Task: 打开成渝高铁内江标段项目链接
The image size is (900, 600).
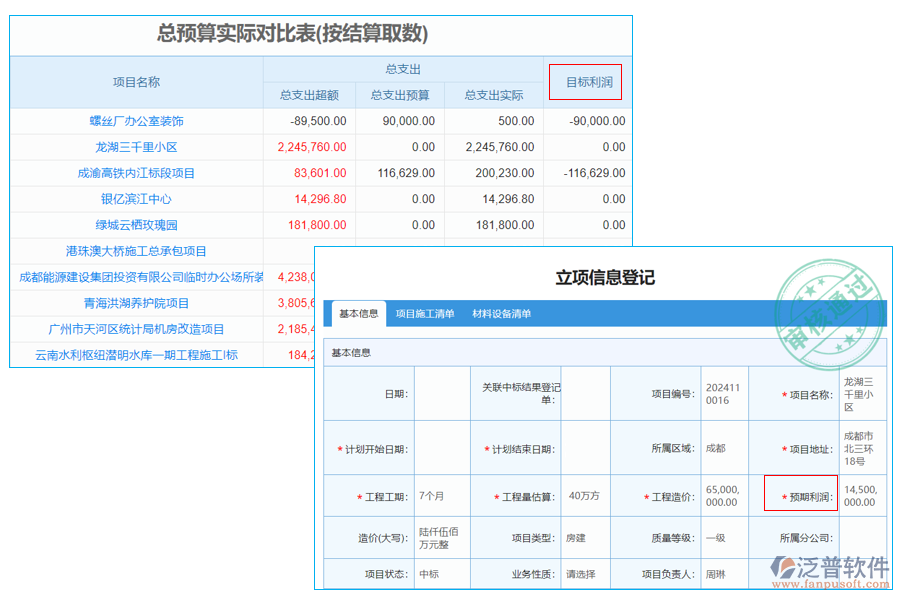Action: pyautogui.click(x=135, y=173)
